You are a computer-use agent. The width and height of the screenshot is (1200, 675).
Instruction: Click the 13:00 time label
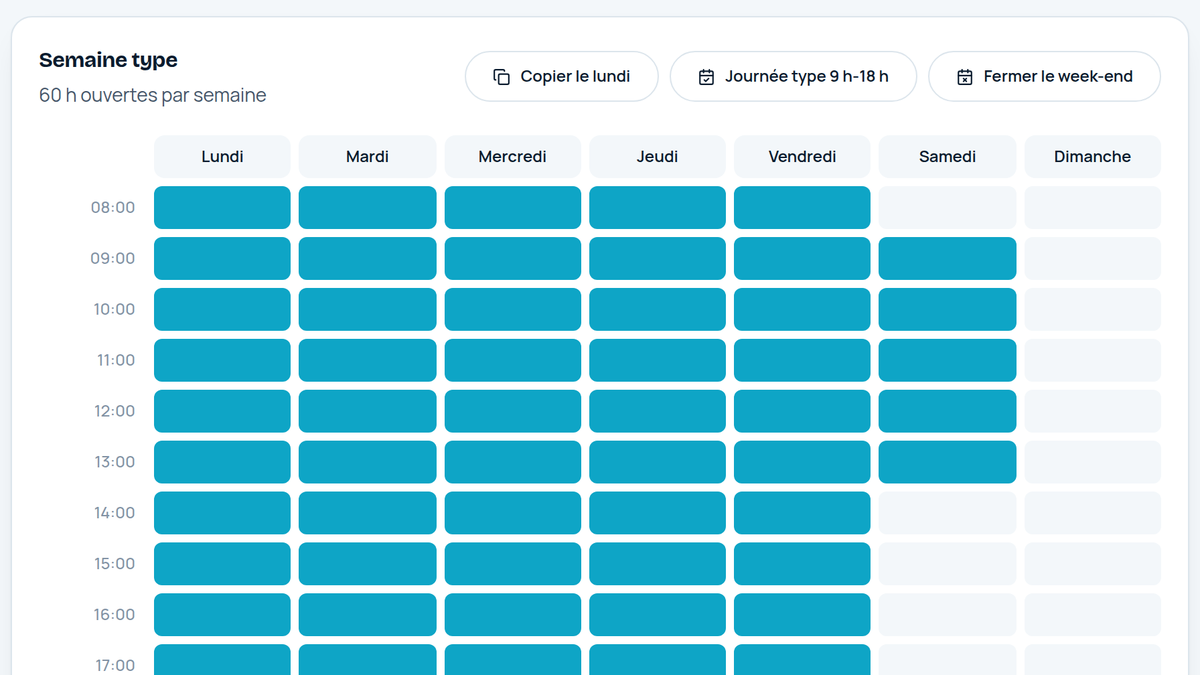click(x=114, y=463)
